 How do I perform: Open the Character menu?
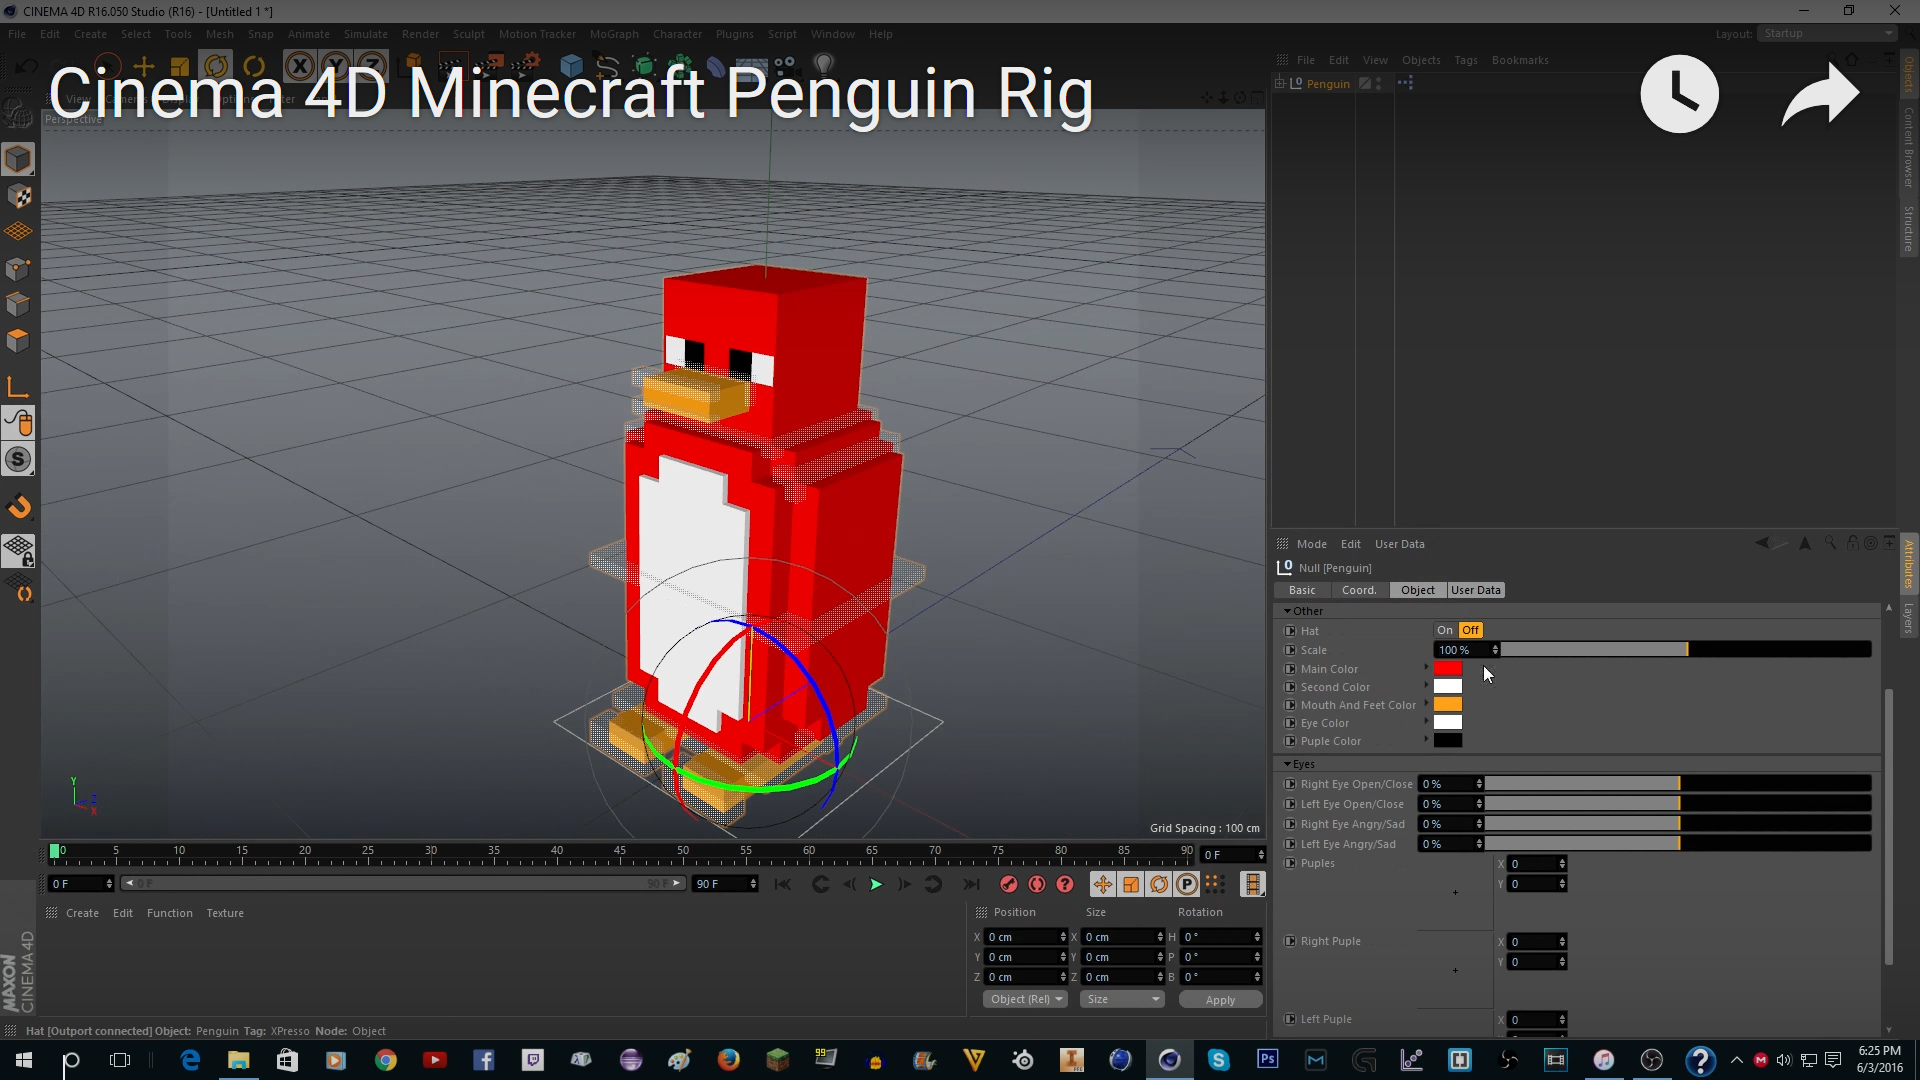pos(677,34)
